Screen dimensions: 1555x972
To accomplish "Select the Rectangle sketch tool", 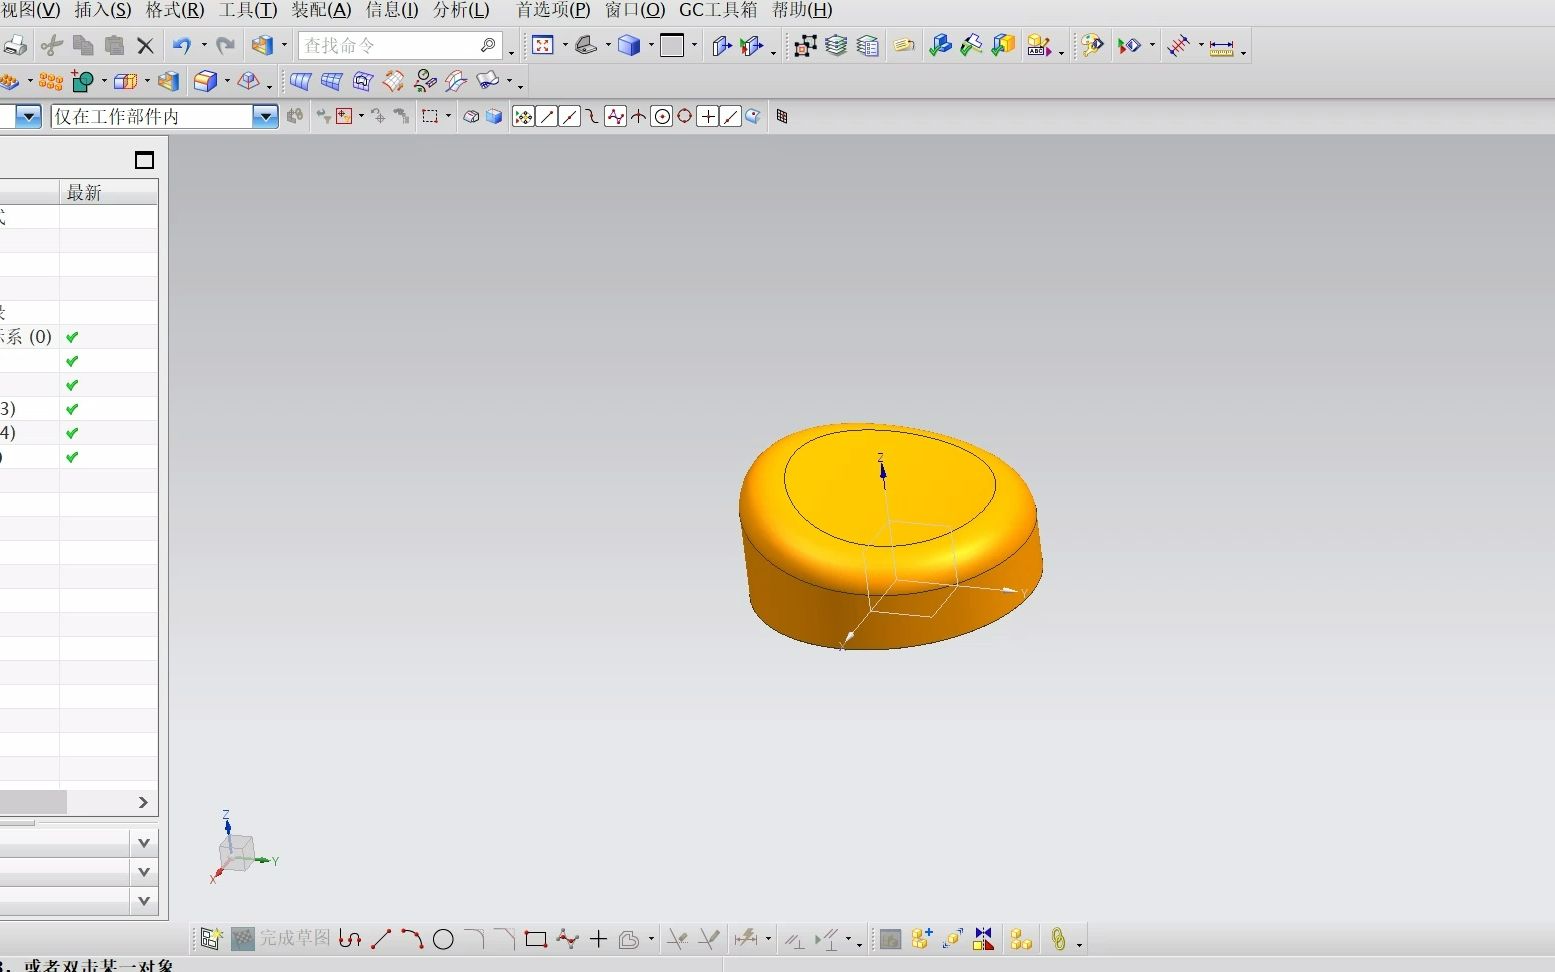I will [x=536, y=939].
